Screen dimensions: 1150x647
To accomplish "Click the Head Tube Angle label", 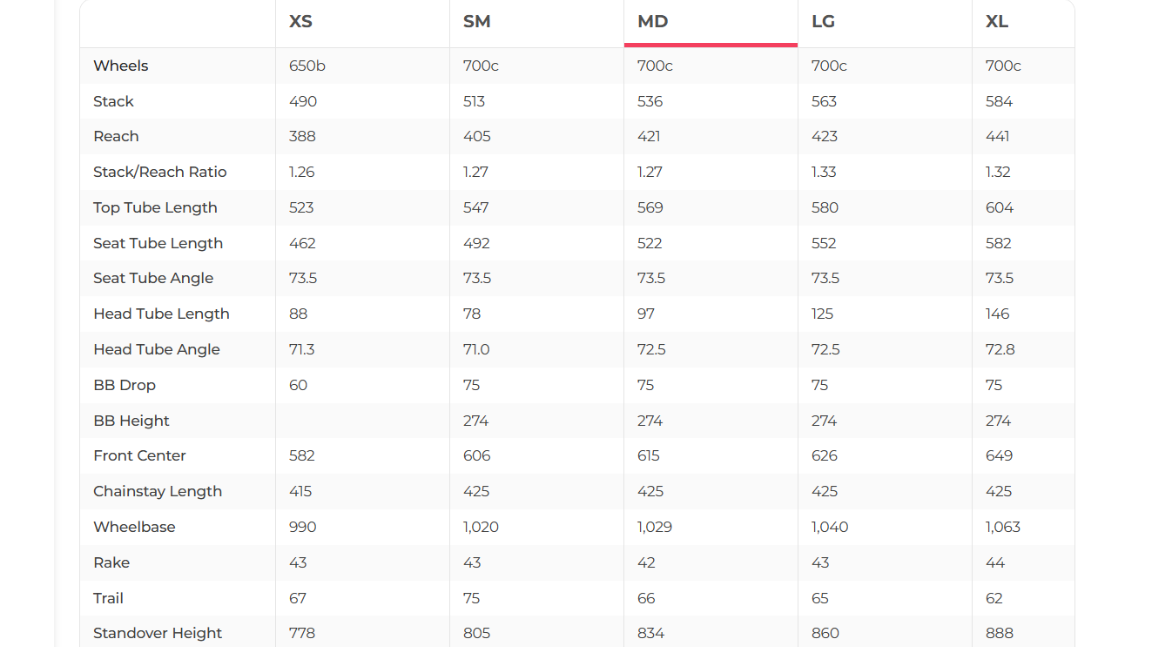I will (156, 349).
